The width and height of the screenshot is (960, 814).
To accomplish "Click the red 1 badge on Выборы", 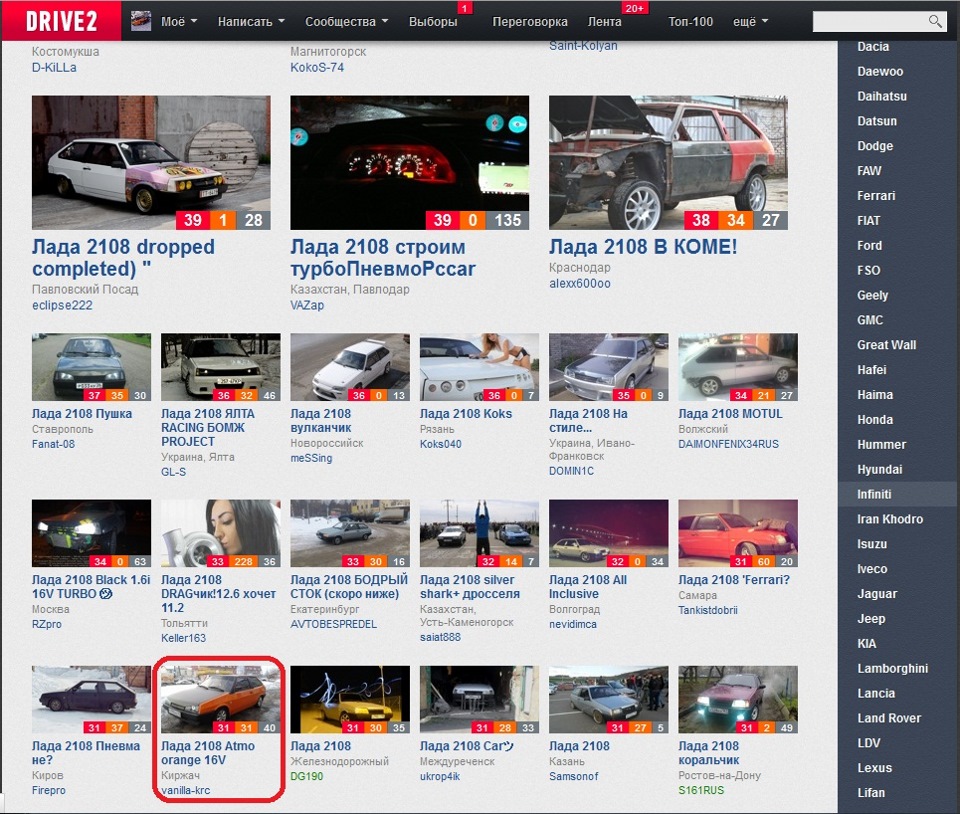I will 464,8.
